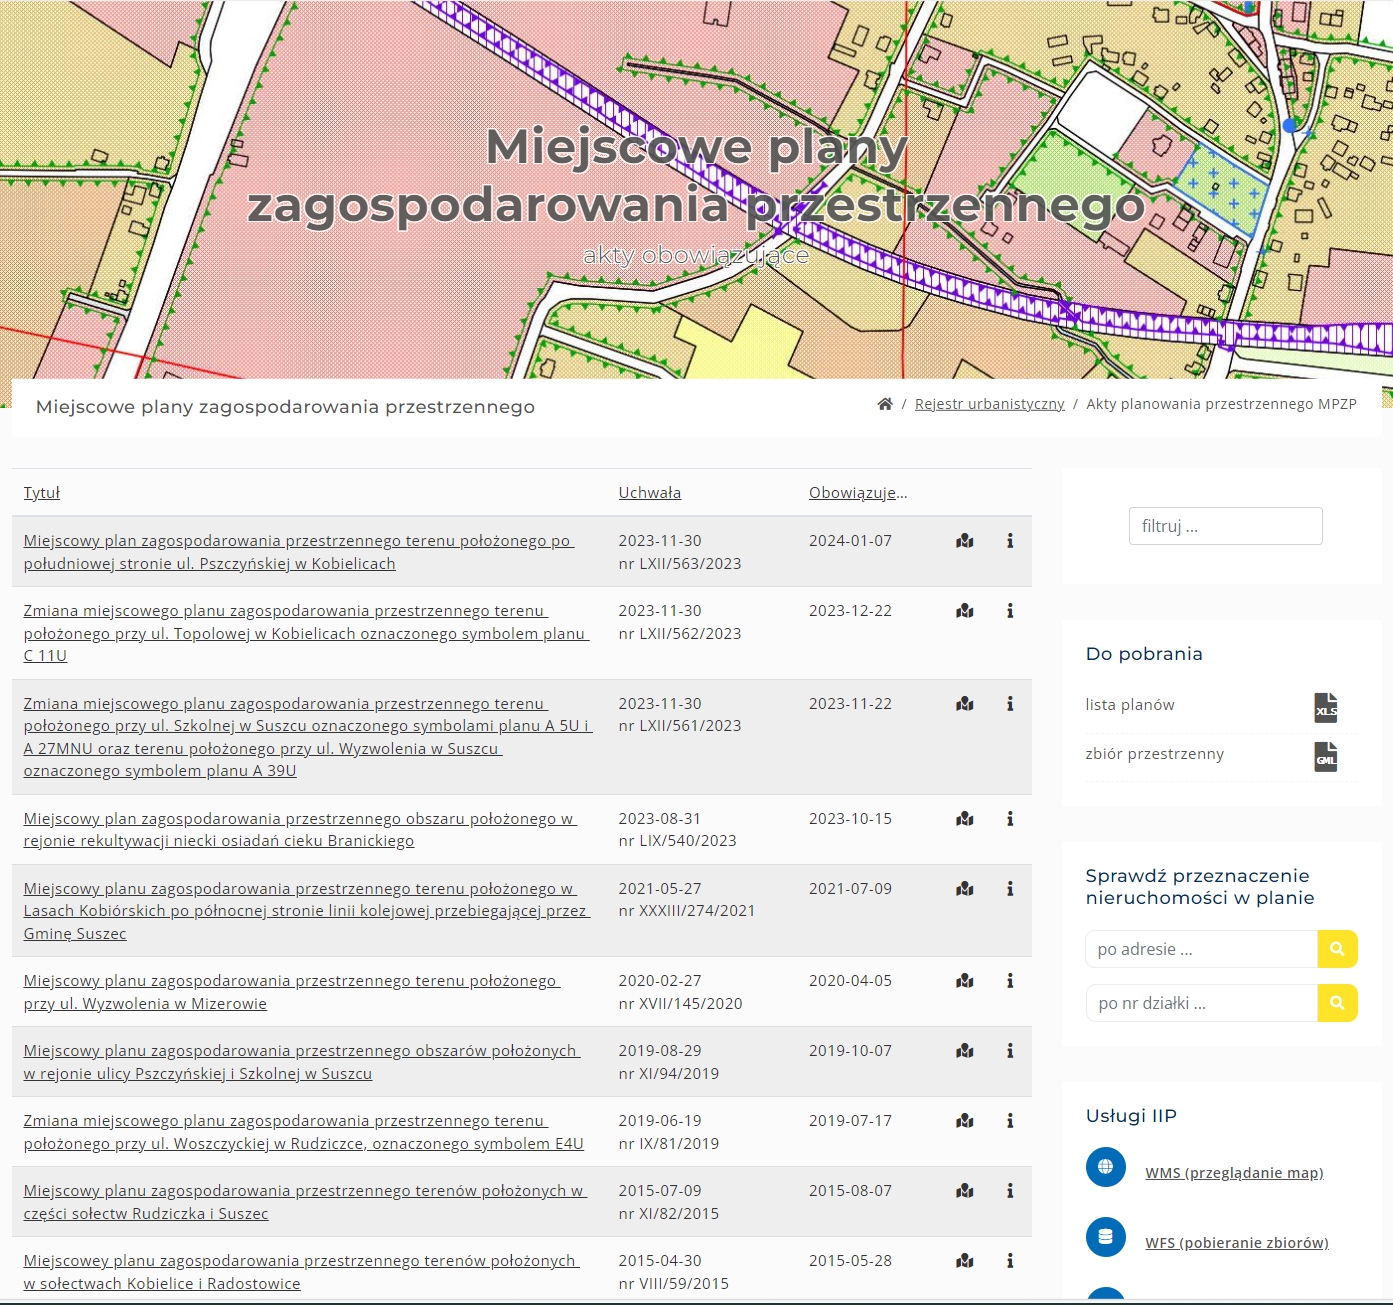The height and width of the screenshot is (1305, 1393).
Task: Download the plan list XLS file
Action: 1325,707
